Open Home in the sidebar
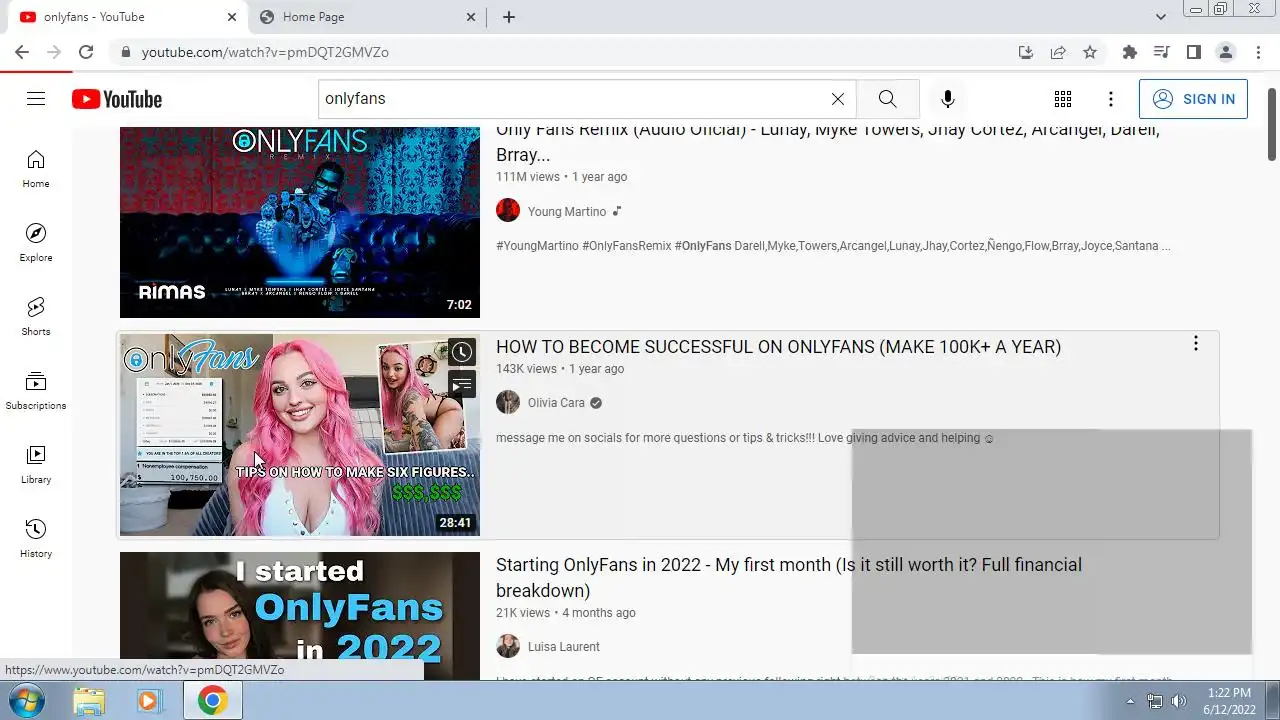This screenshot has width=1280, height=720. click(36, 169)
